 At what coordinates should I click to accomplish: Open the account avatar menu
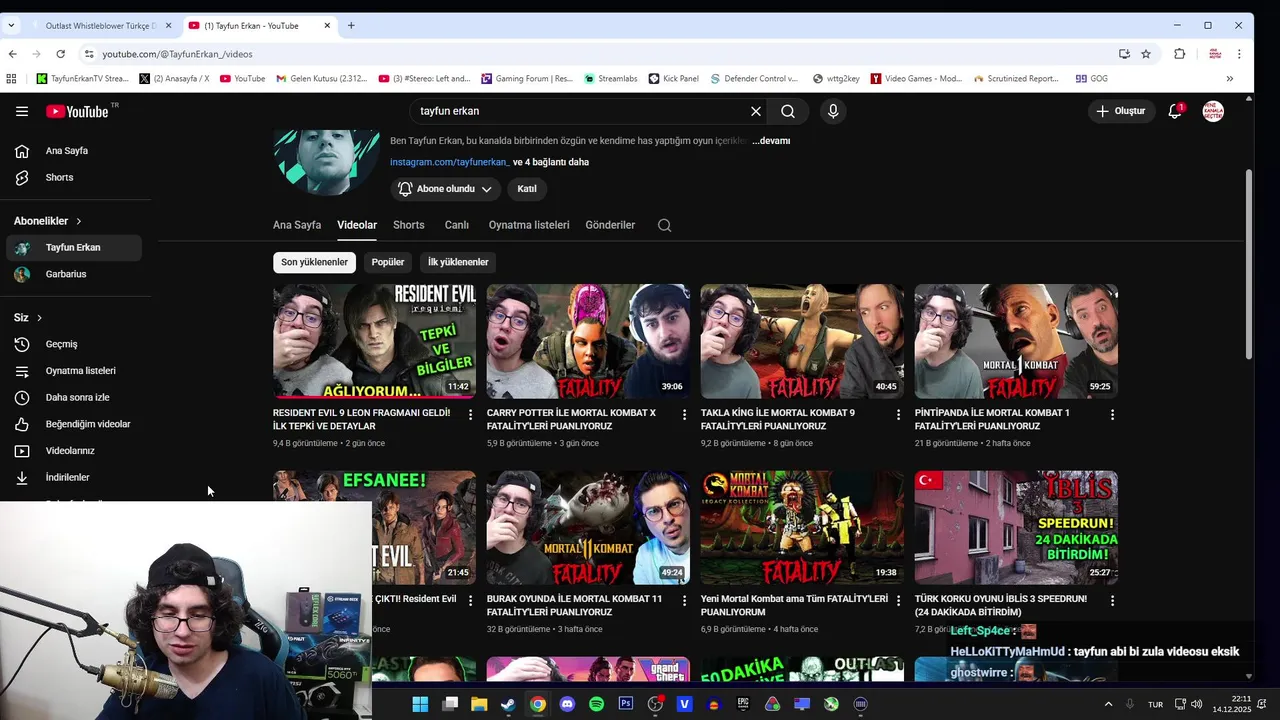tap(1213, 111)
